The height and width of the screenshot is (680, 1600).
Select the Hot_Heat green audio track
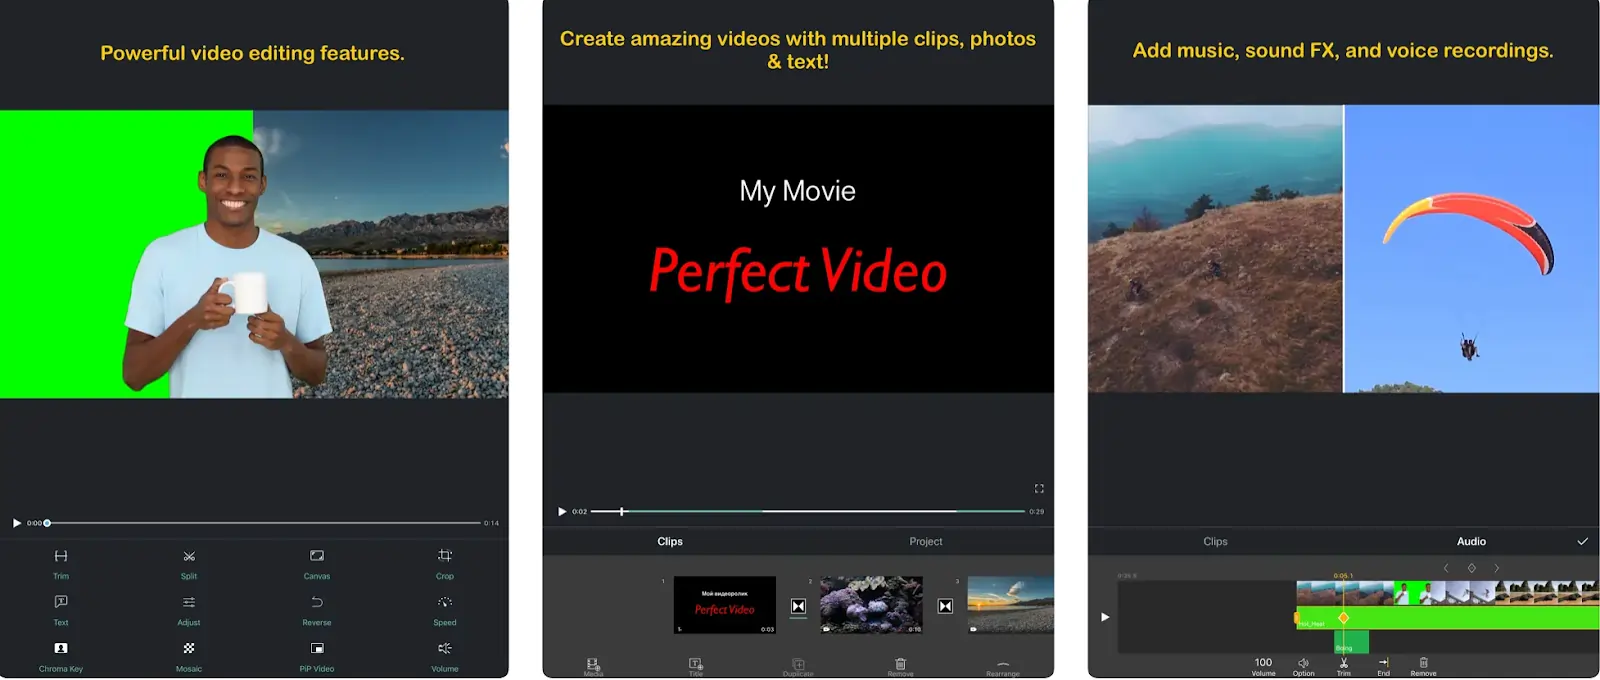1448,618
